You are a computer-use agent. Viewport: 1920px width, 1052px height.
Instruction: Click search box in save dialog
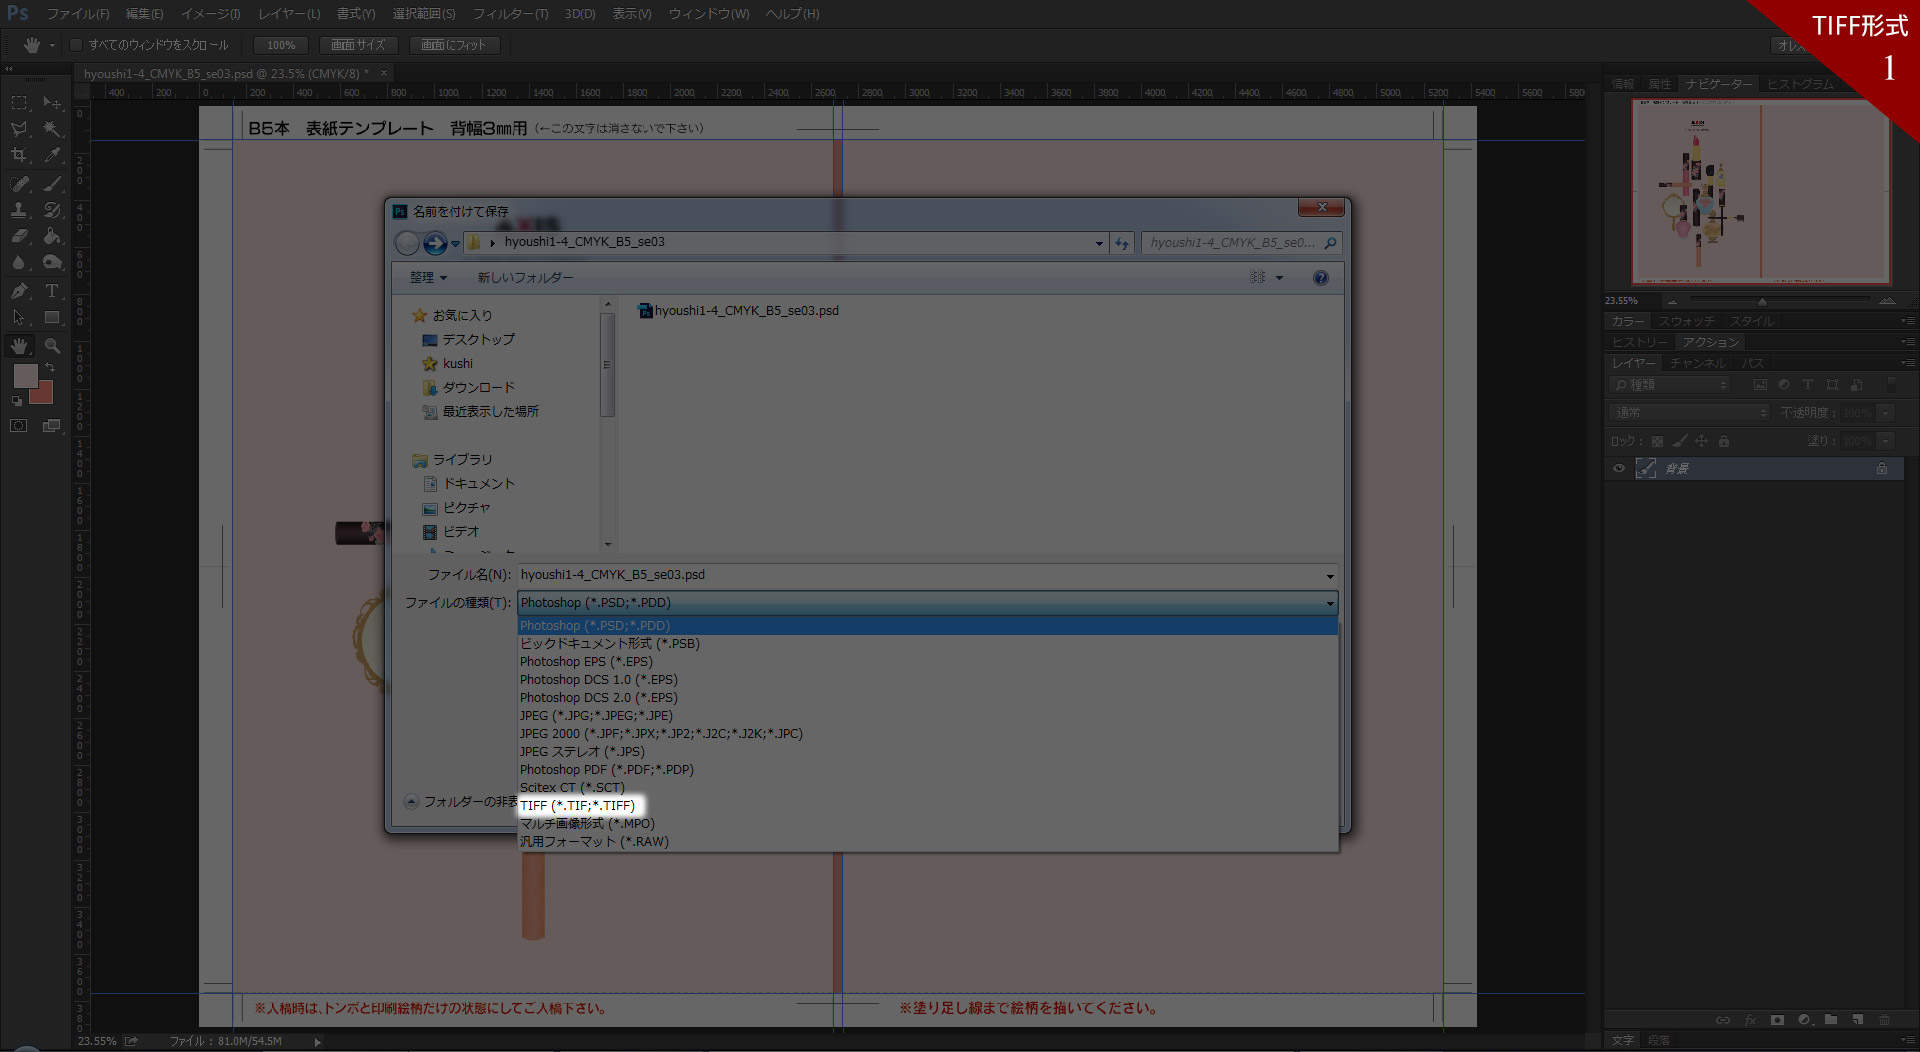1241,243
